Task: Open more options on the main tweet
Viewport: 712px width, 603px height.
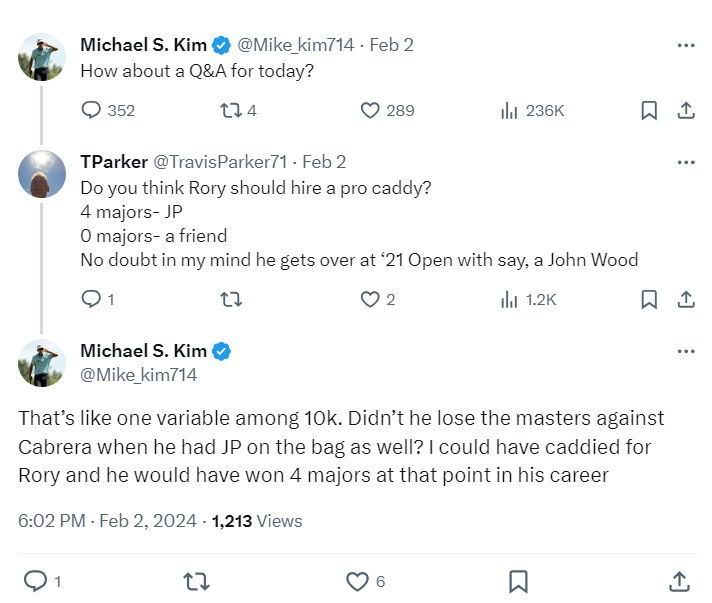Action: pyautogui.click(x=686, y=351)
